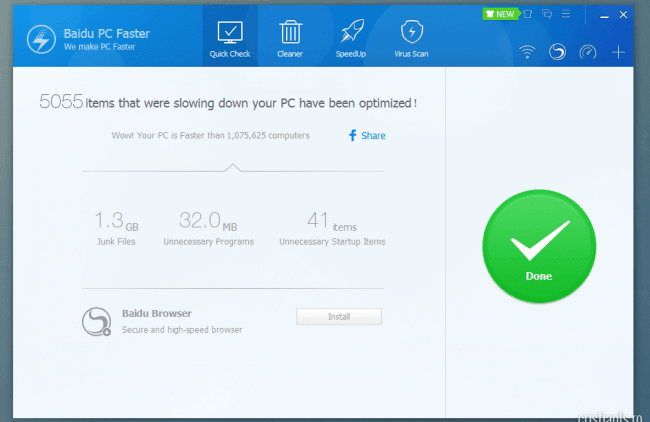Image resolution: width=650 pixels, height=422 pixels.
Task: Open the feedback chat bubble icon
Action: [547, 14]
